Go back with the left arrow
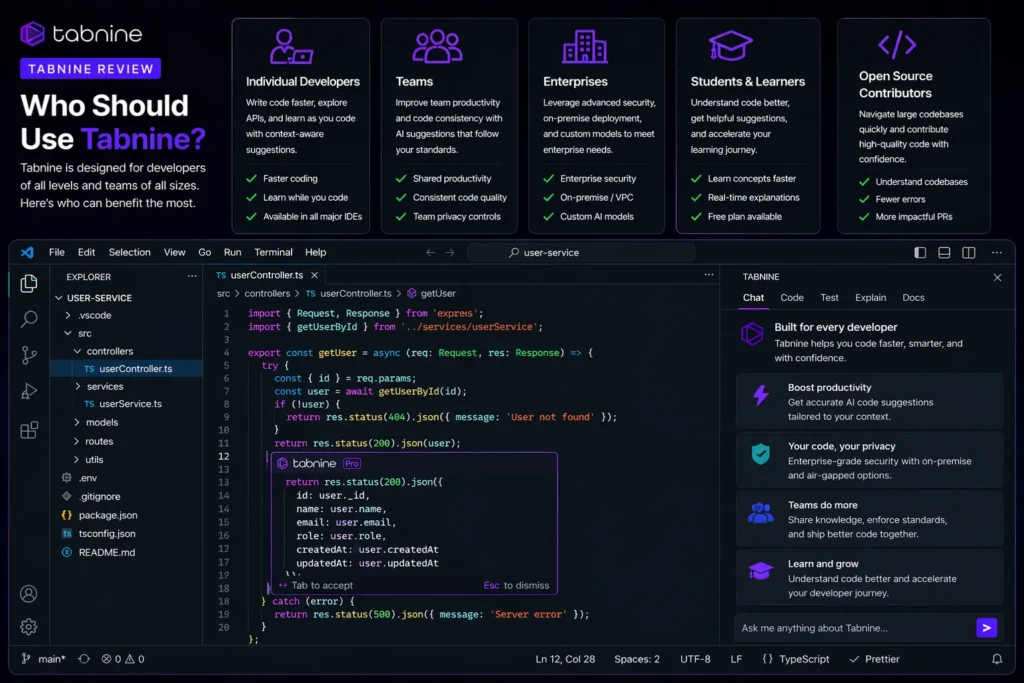This screenshot has width=1024, height=683. pyautogui.click(x=430, y=253)
